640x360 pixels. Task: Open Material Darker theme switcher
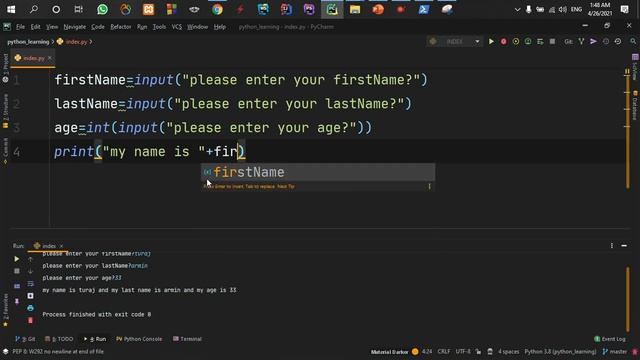[x=394, y=351]
